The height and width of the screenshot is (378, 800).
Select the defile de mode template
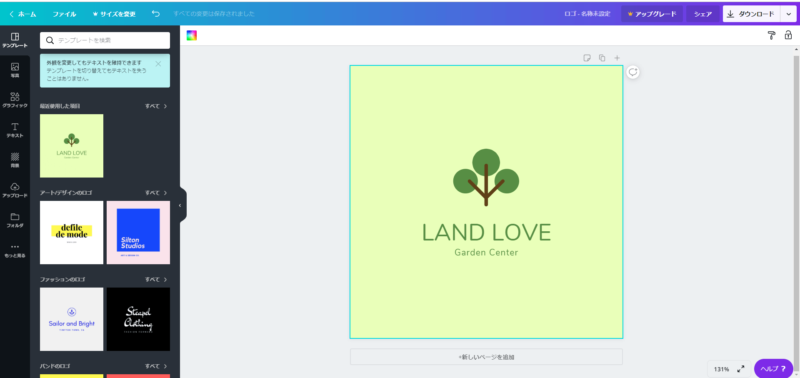point(71,233)
